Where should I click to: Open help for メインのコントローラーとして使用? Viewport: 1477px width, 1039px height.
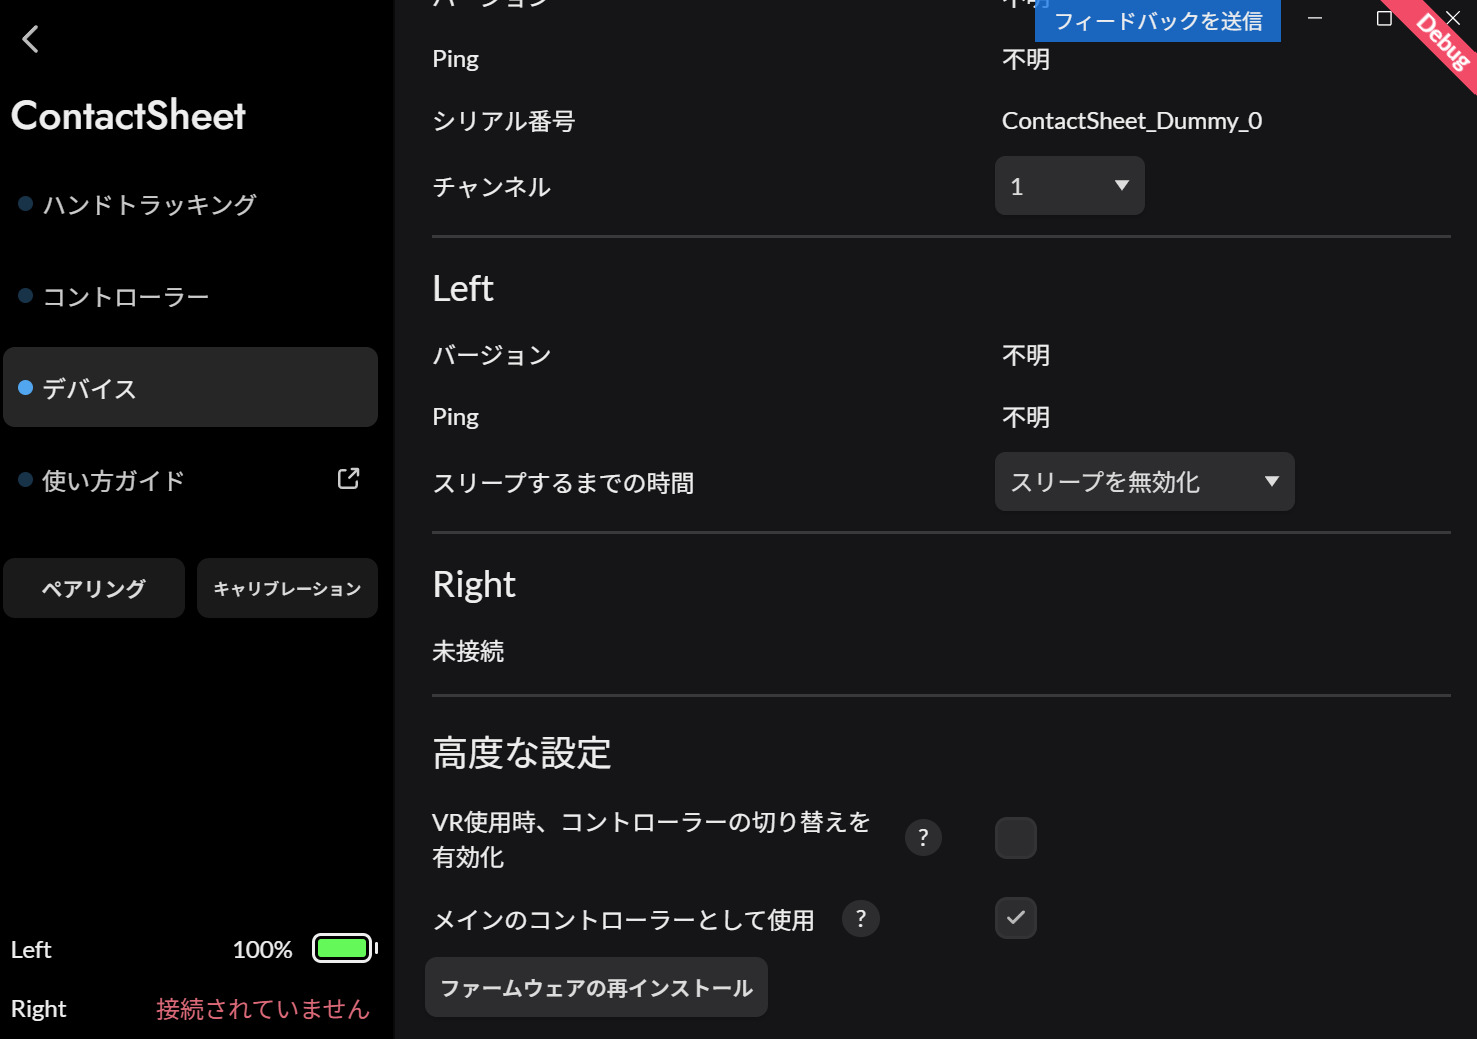pos(861,918)
